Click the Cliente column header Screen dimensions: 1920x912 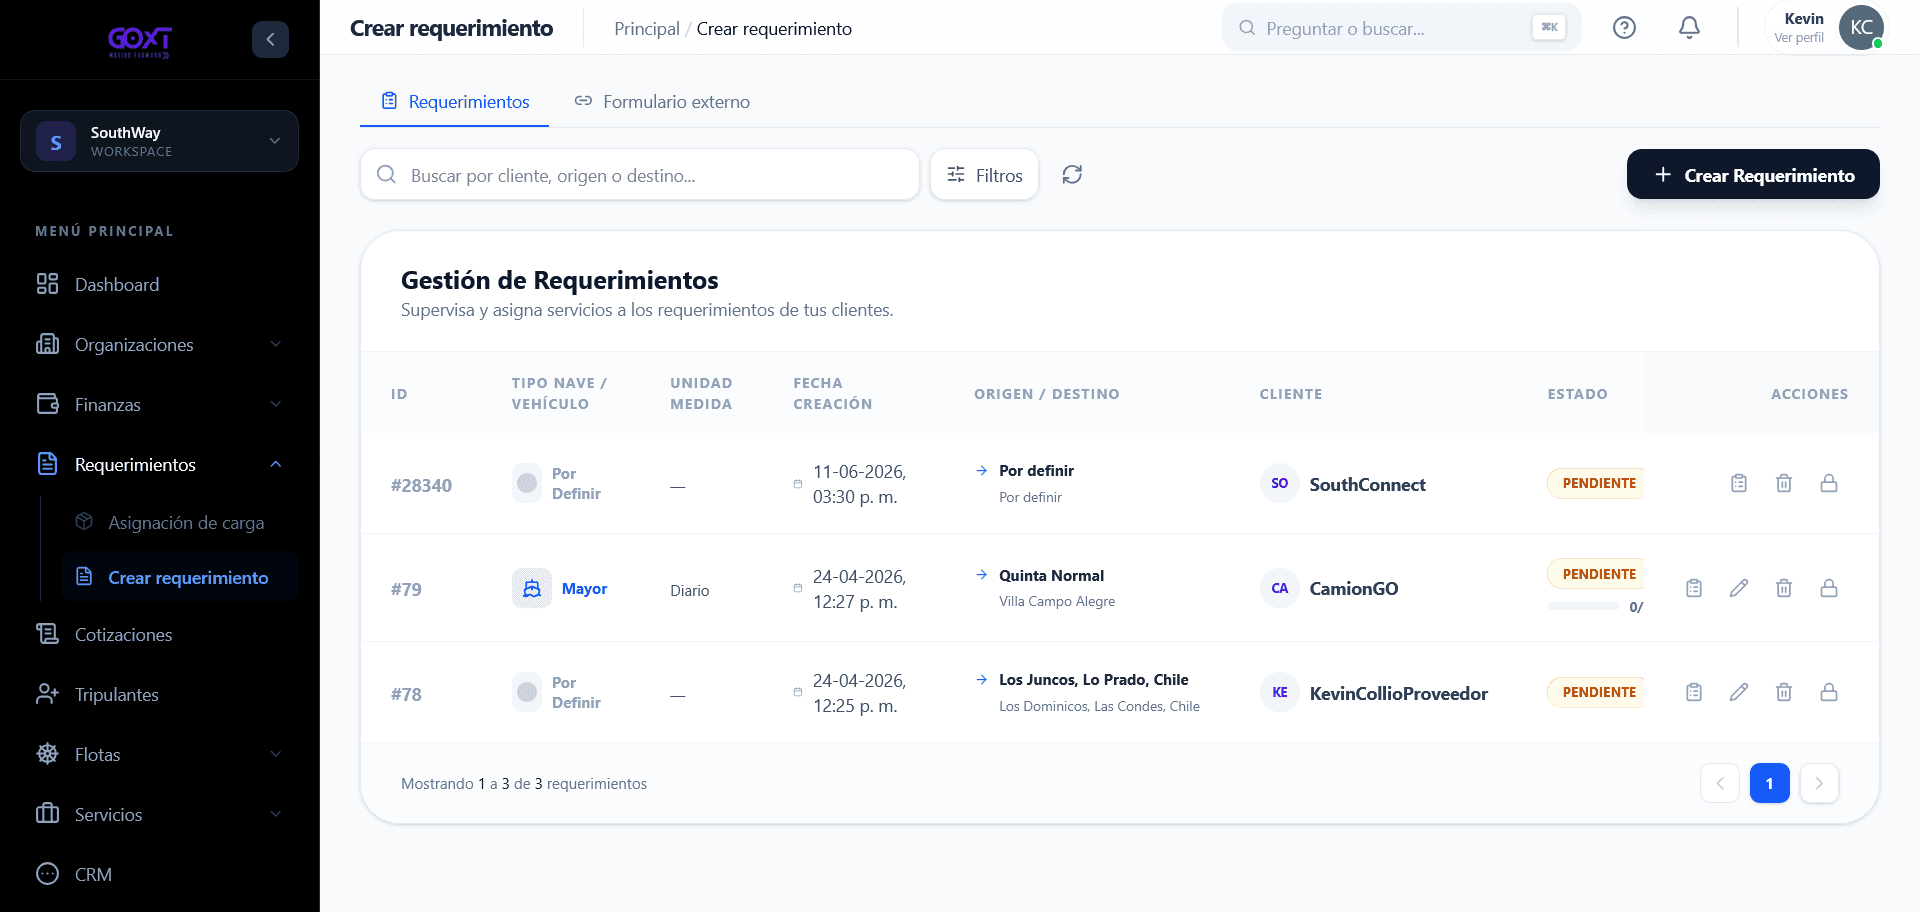1290,394
